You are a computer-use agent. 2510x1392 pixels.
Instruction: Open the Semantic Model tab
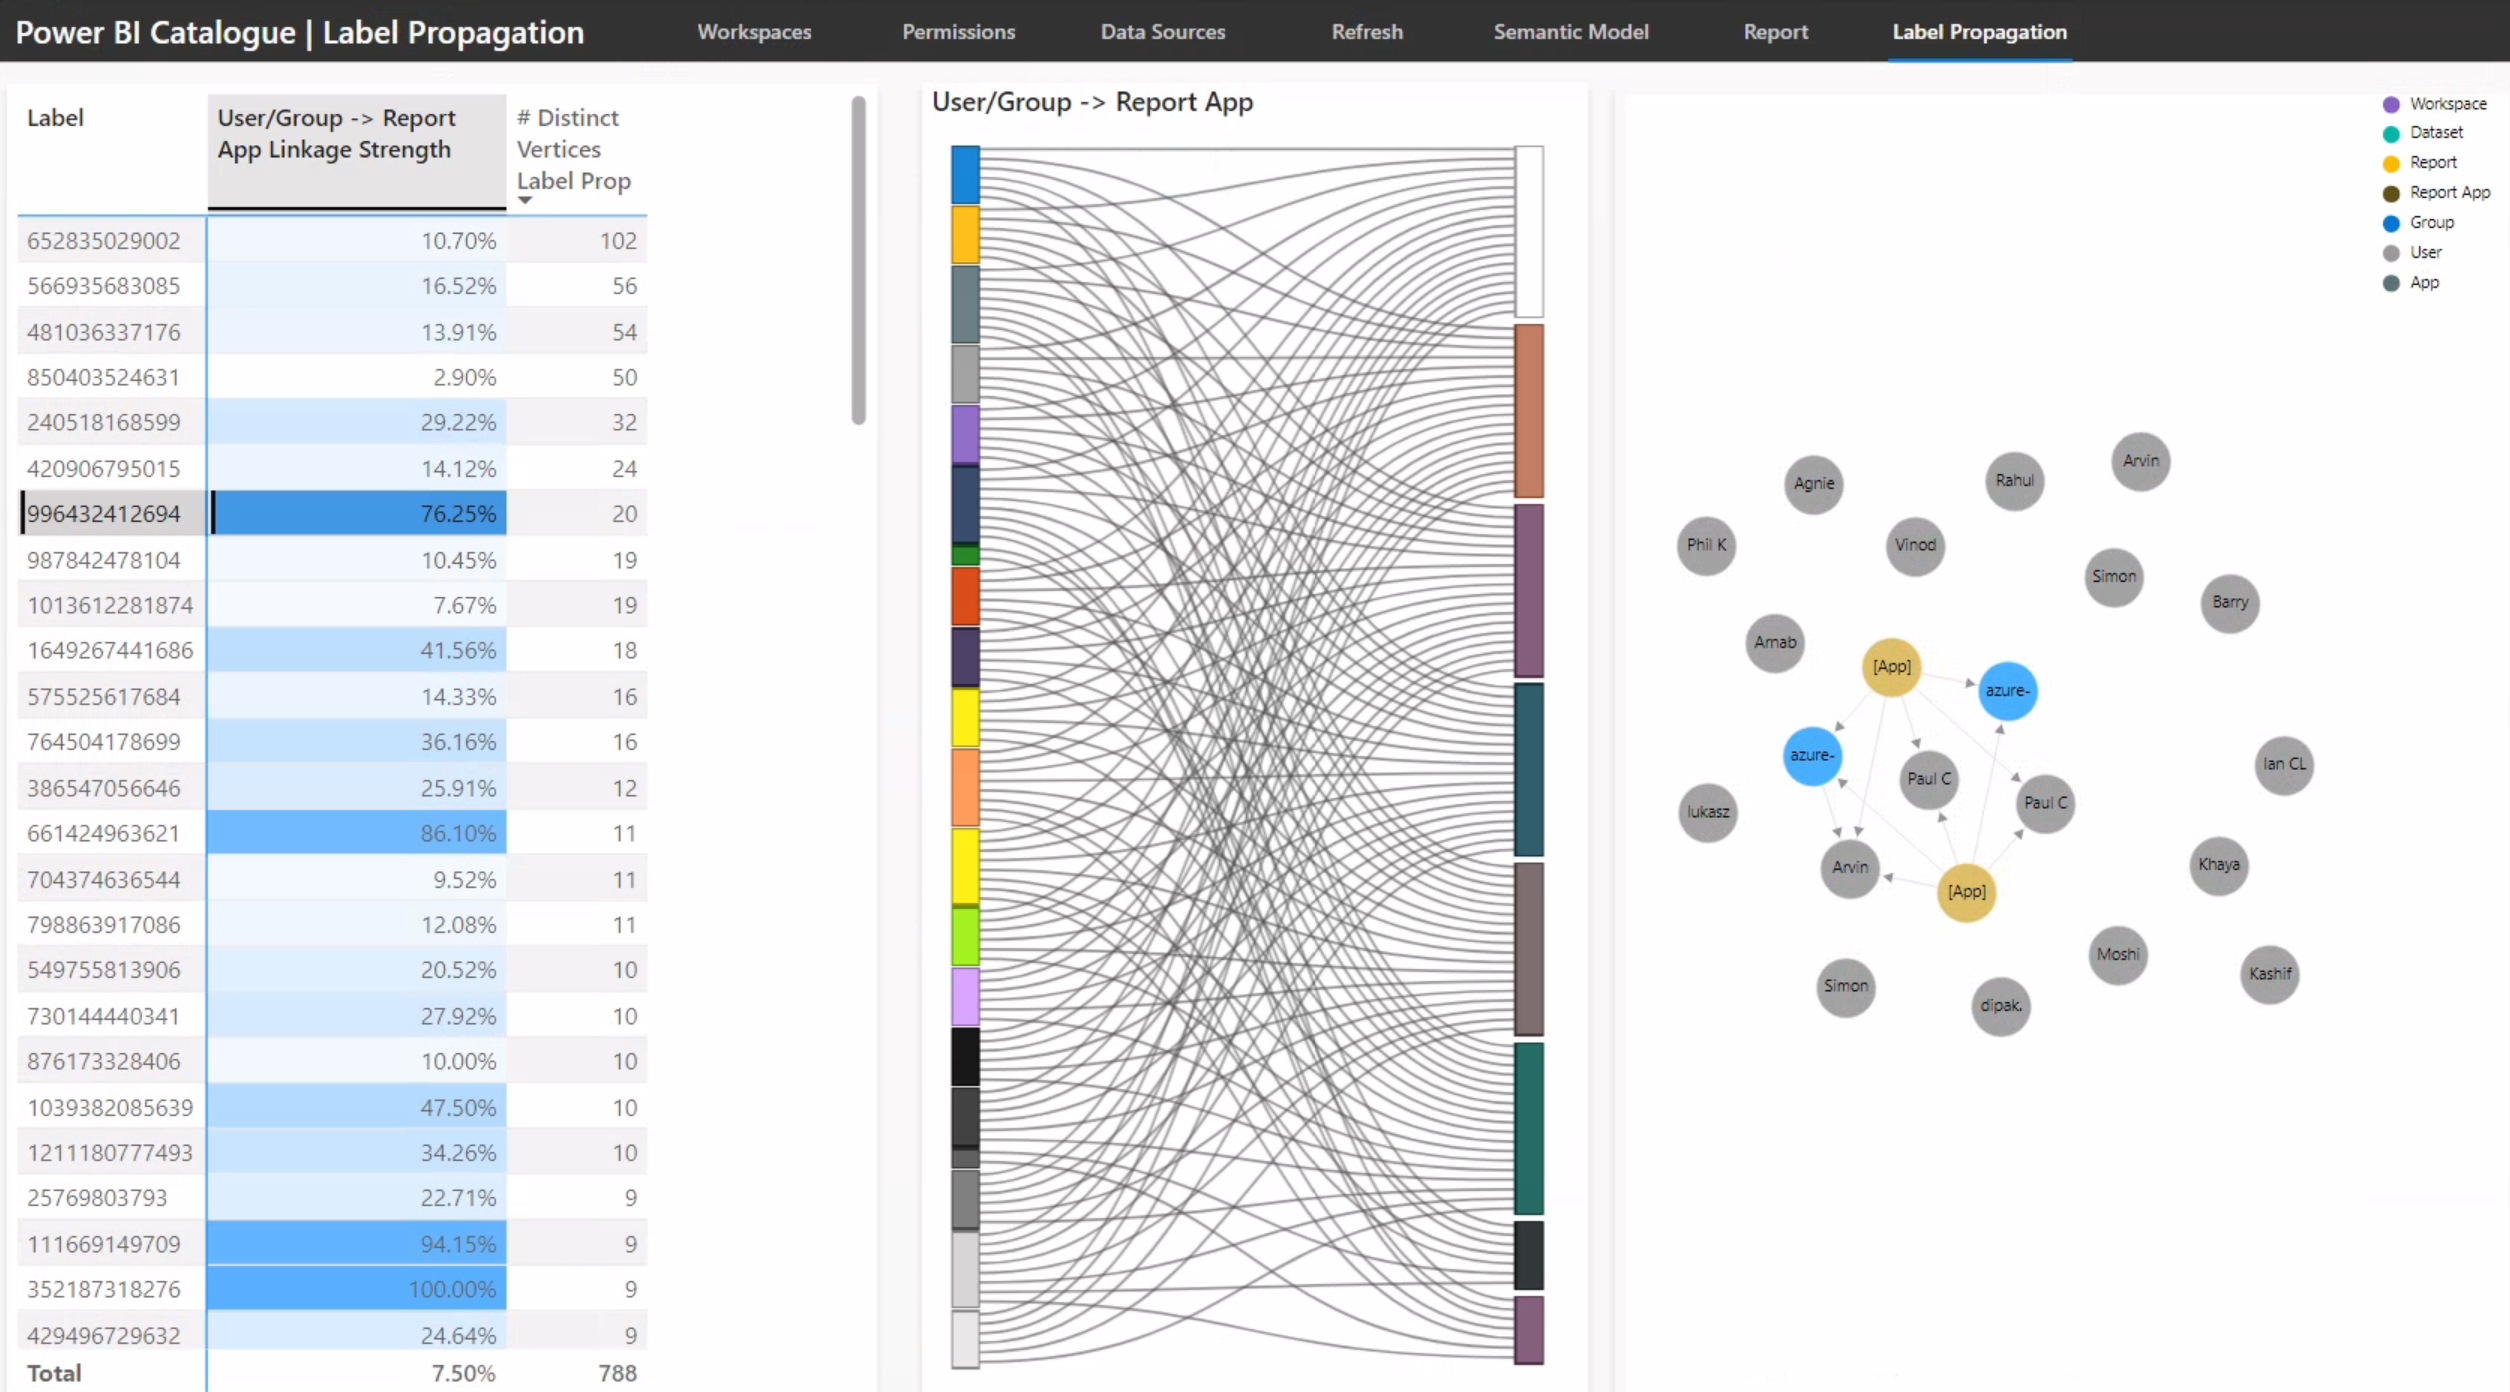1570,32
